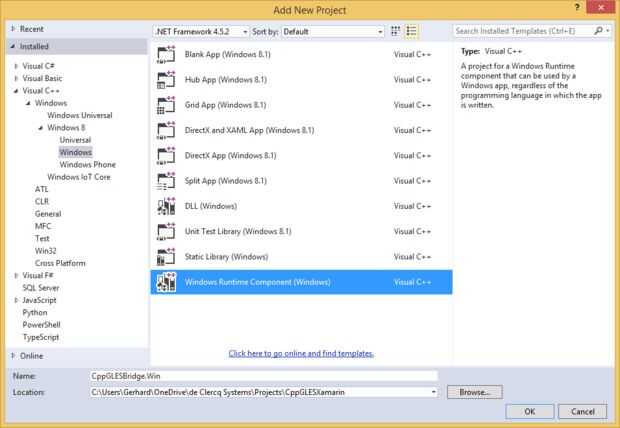This screenshot has height=428, width=620.
Task: Collapse the Windows 8 tree node
Action: [41, 128]
